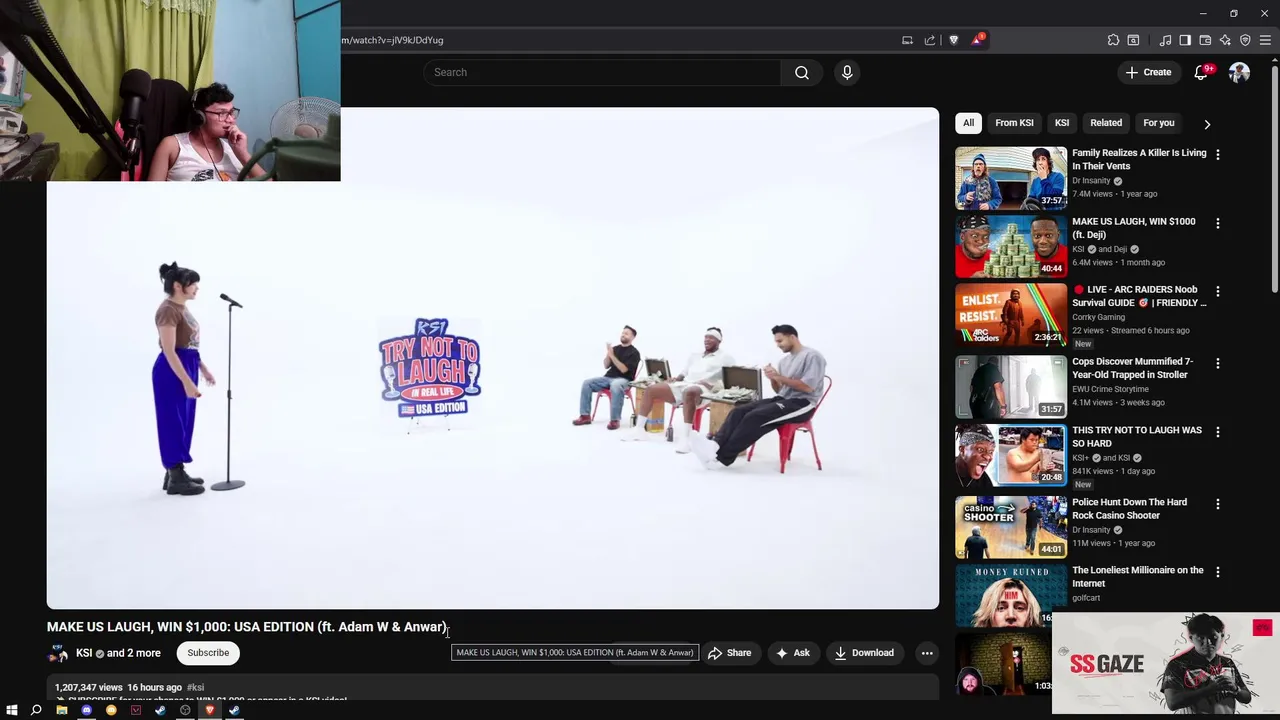1280x720 pixels.
Task: Select the For you filter chip
Action: coord(1159,123)
